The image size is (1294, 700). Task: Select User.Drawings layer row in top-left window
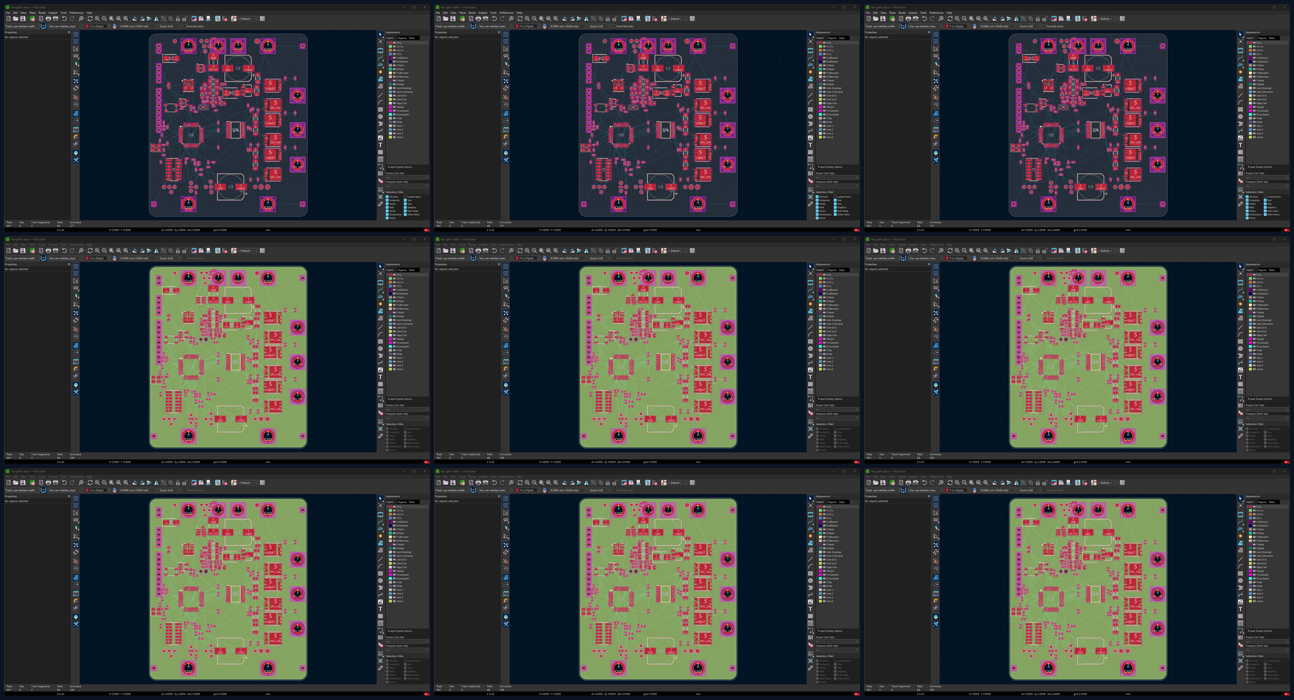407,88
